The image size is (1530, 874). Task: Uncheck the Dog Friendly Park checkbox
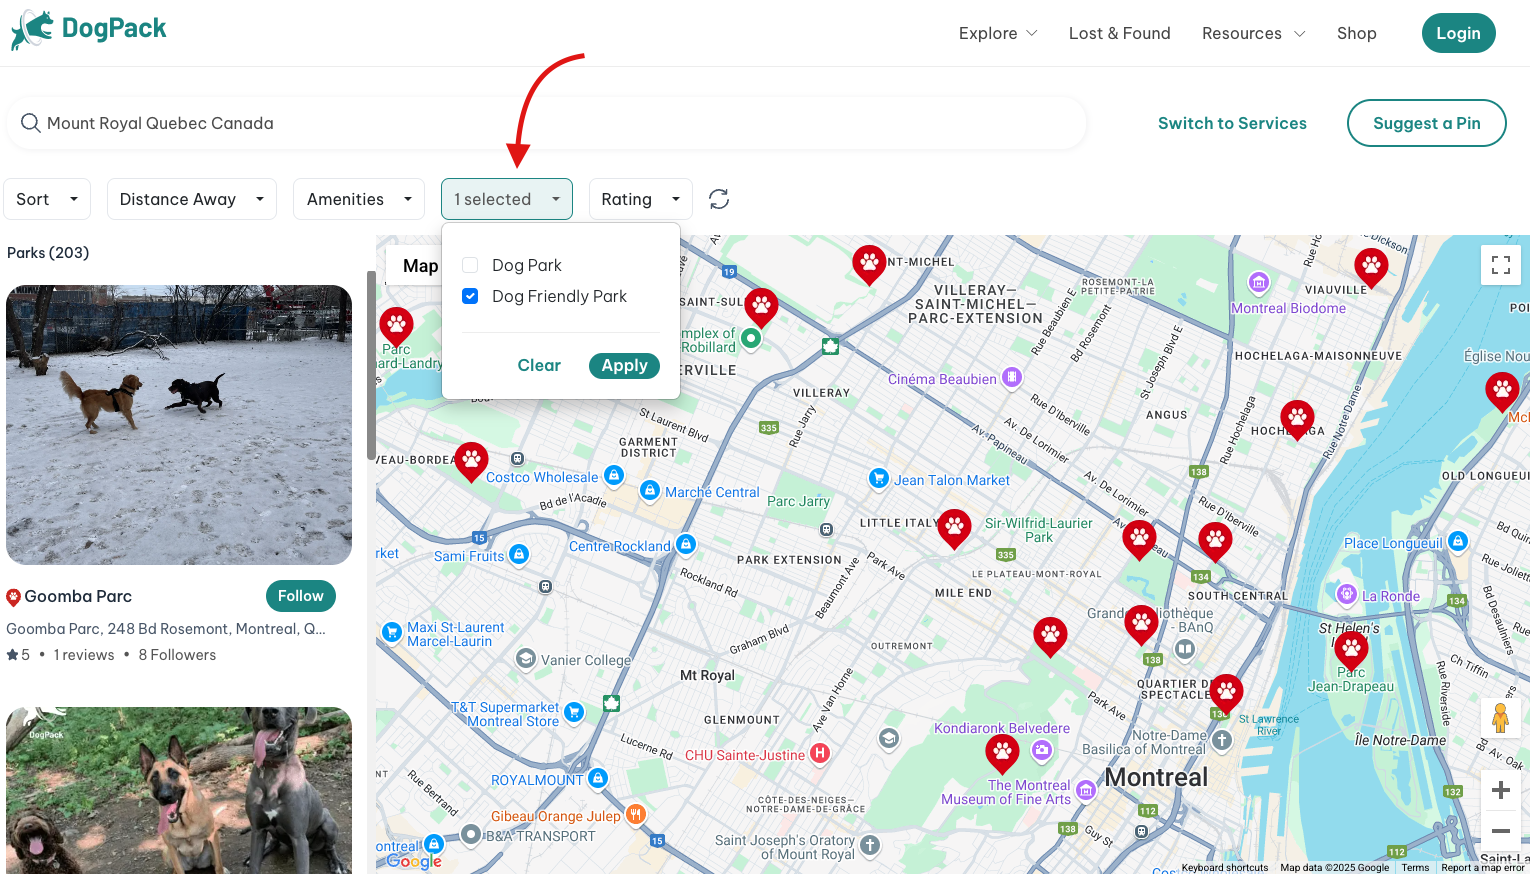(470, 296)
